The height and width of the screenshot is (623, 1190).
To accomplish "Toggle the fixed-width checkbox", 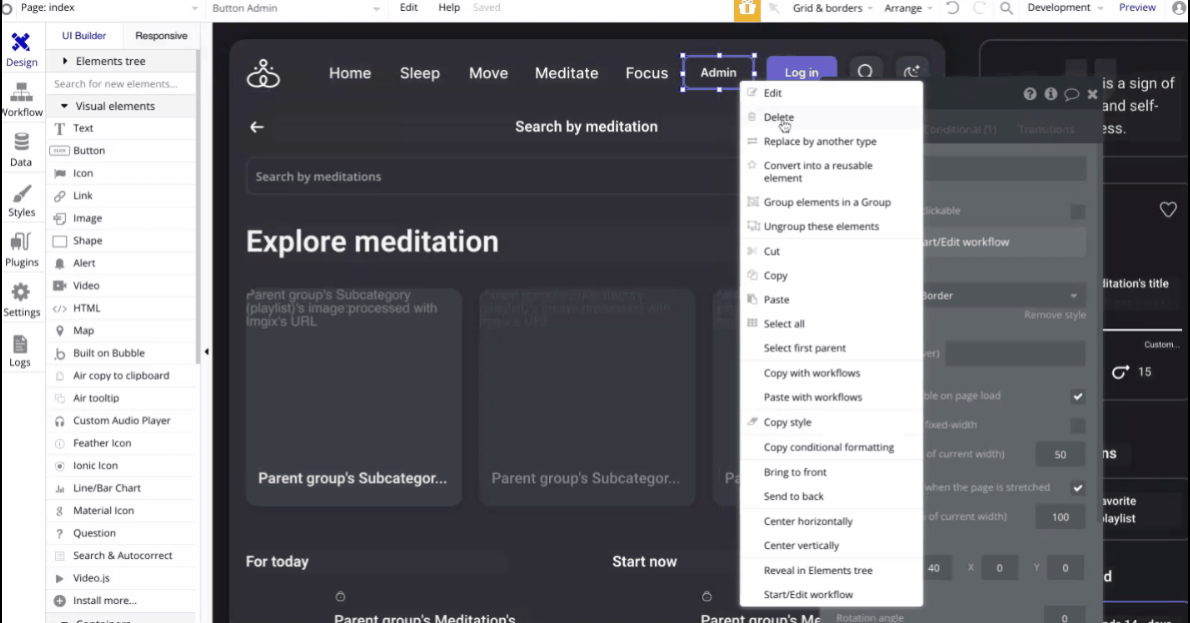I will point(1077,425).
